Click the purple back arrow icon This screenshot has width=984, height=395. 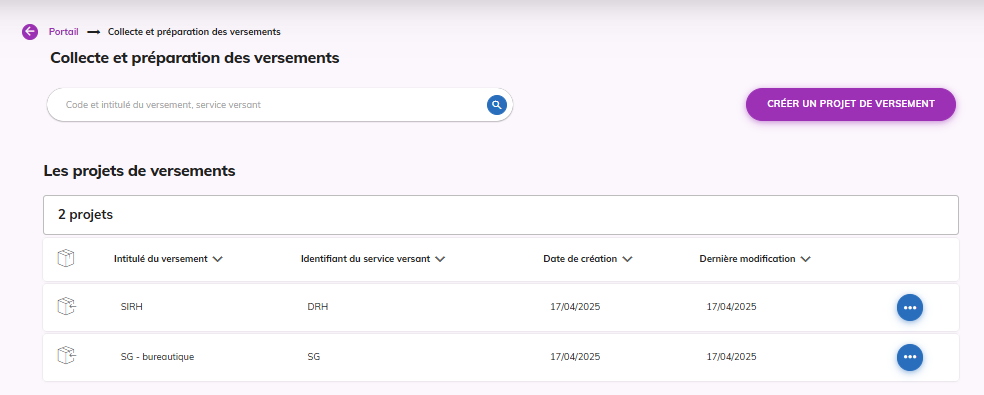[30, 31]
